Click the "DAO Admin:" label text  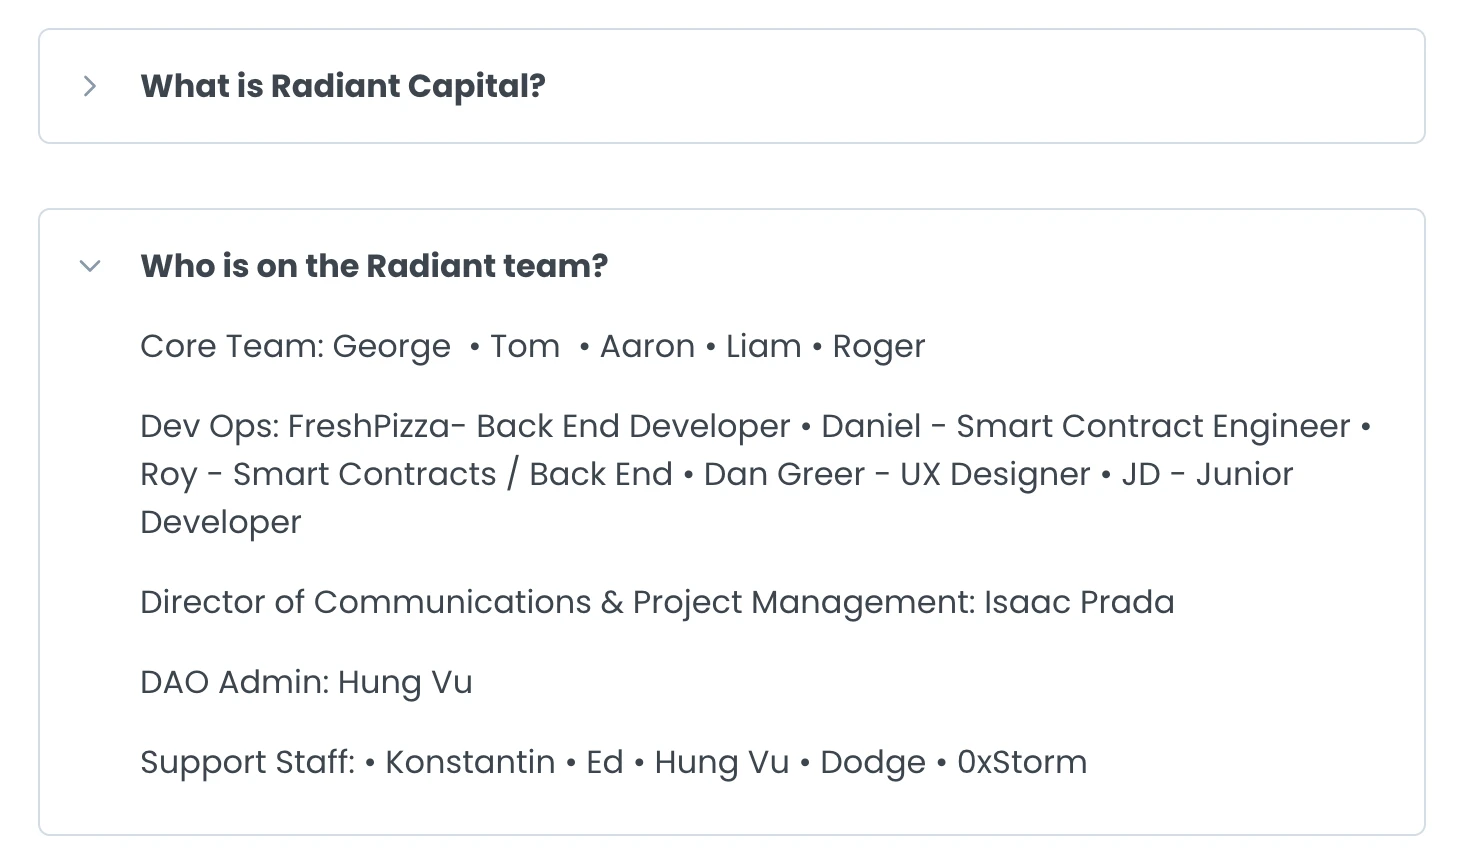click(234, 682)
